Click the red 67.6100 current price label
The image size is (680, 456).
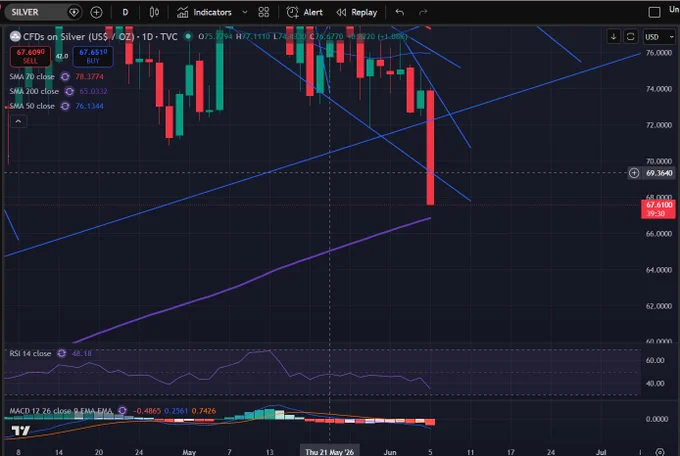tap(658, 209)
